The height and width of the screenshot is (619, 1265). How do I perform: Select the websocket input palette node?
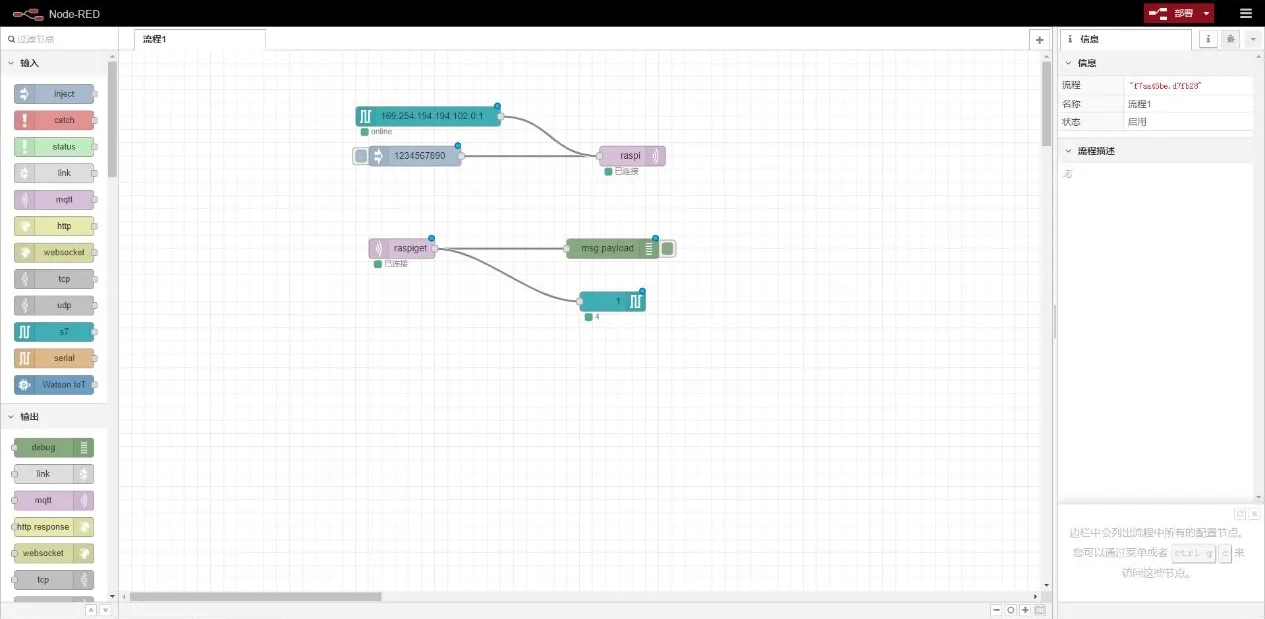click(54, 252)
